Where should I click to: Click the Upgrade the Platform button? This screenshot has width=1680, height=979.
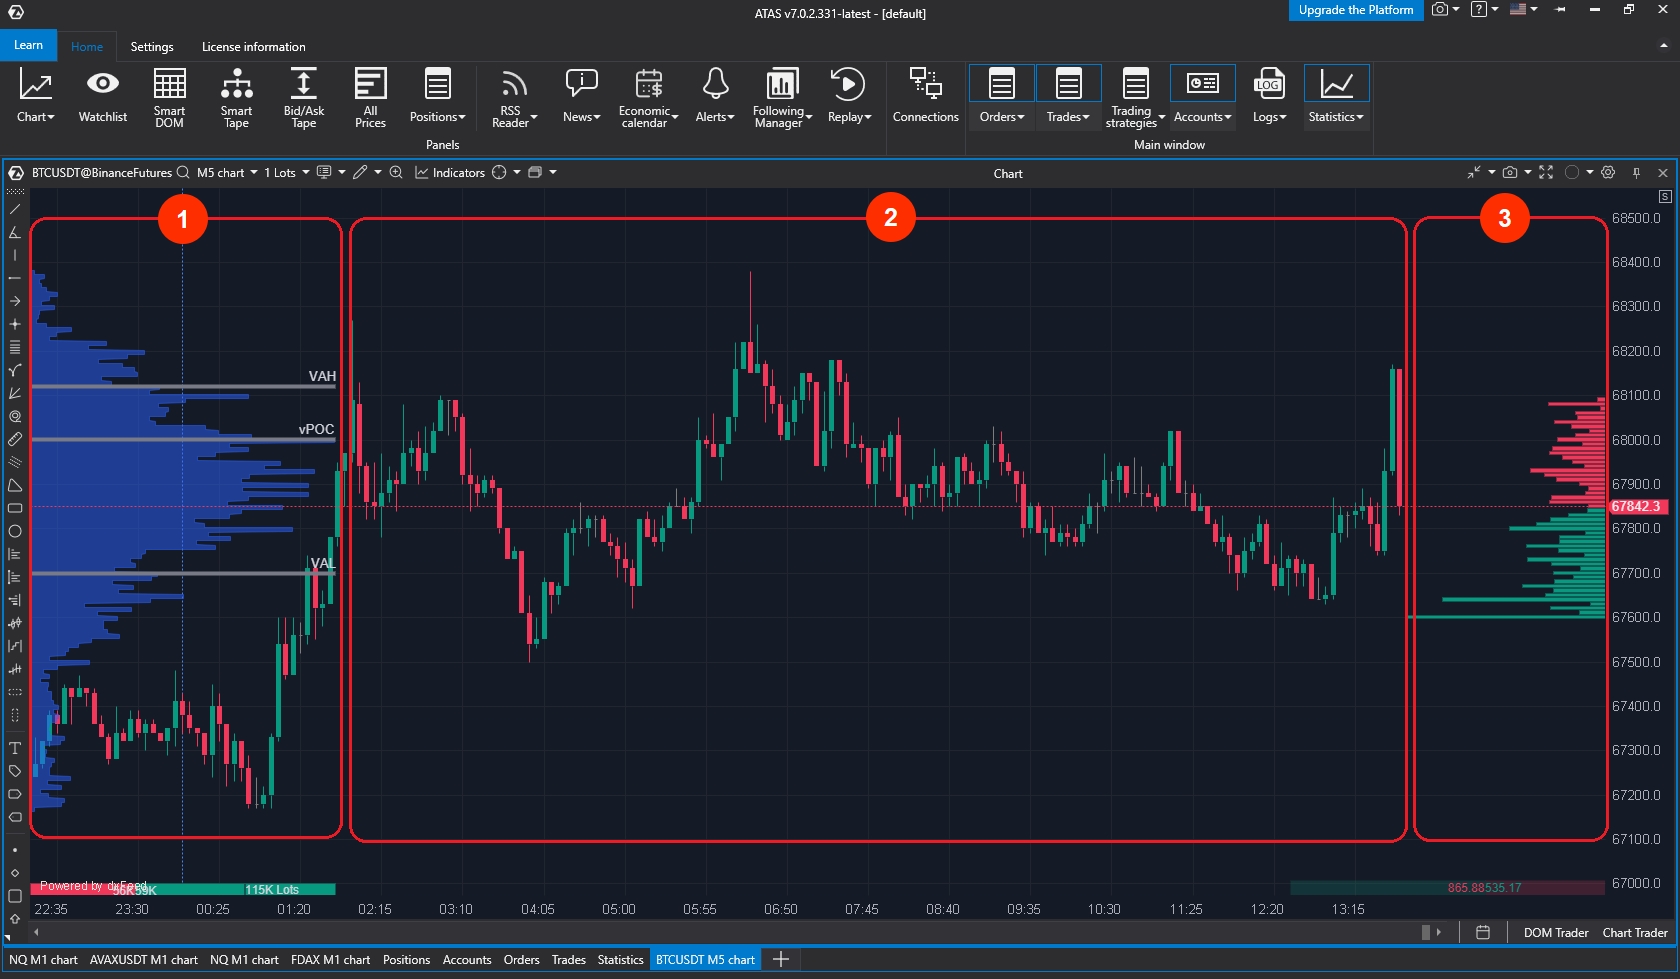click(1355, 10)
